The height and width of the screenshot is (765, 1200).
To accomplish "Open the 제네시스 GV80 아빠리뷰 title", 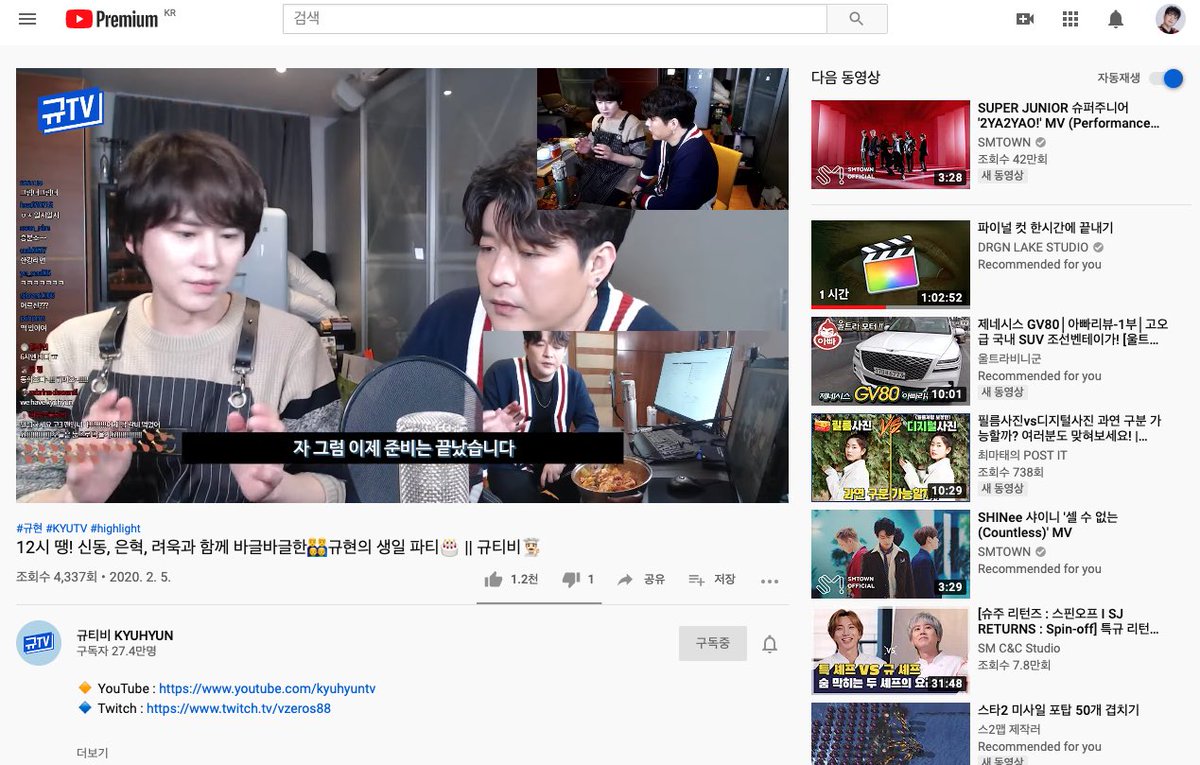I will point(1073,333).
